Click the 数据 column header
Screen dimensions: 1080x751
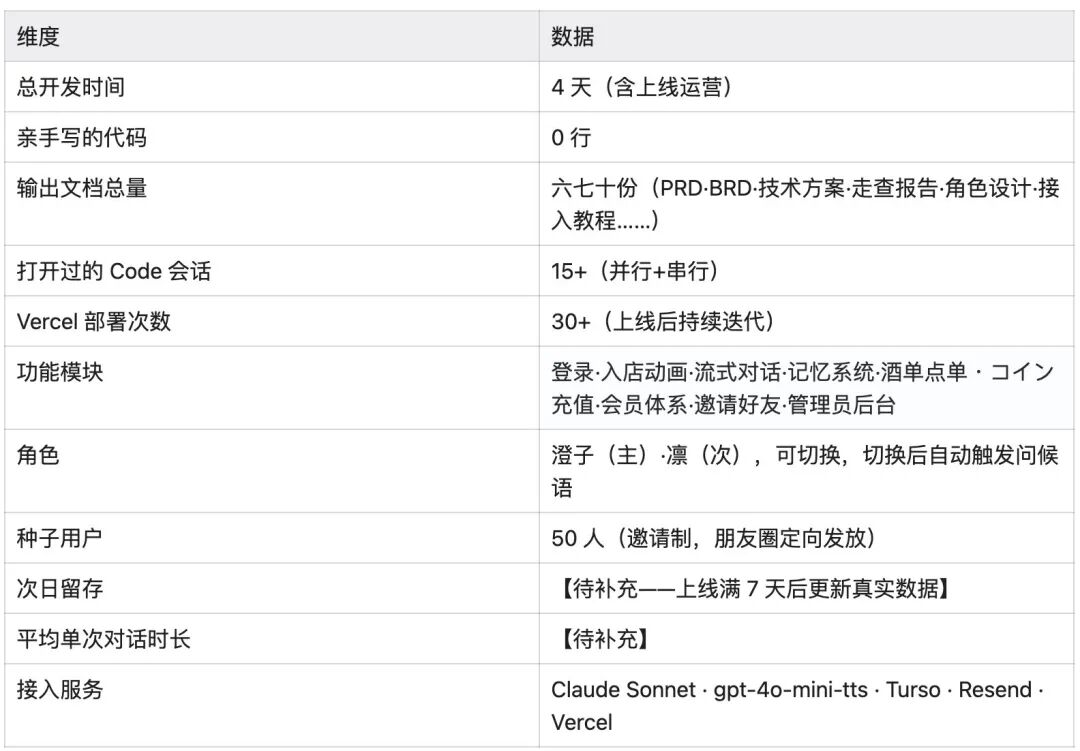point(573,37)
